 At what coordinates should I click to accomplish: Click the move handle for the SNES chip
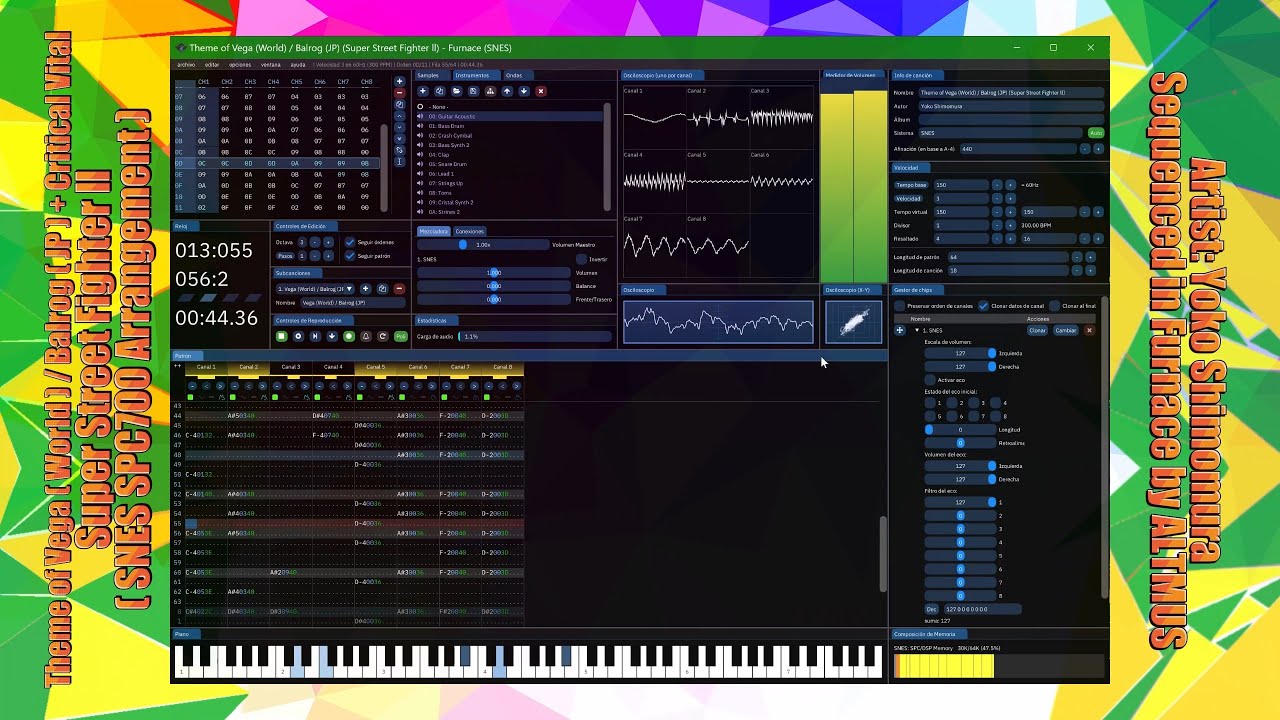click(x=899, y=330)
